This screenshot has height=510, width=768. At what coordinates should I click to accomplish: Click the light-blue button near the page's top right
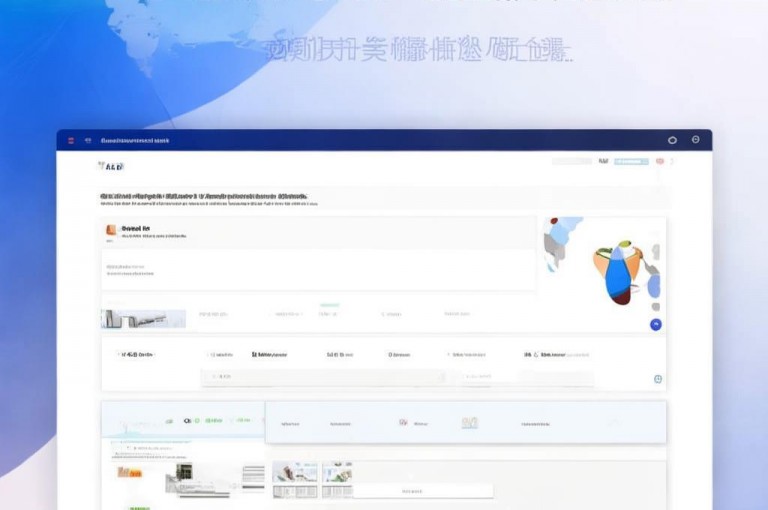(631, 161)
